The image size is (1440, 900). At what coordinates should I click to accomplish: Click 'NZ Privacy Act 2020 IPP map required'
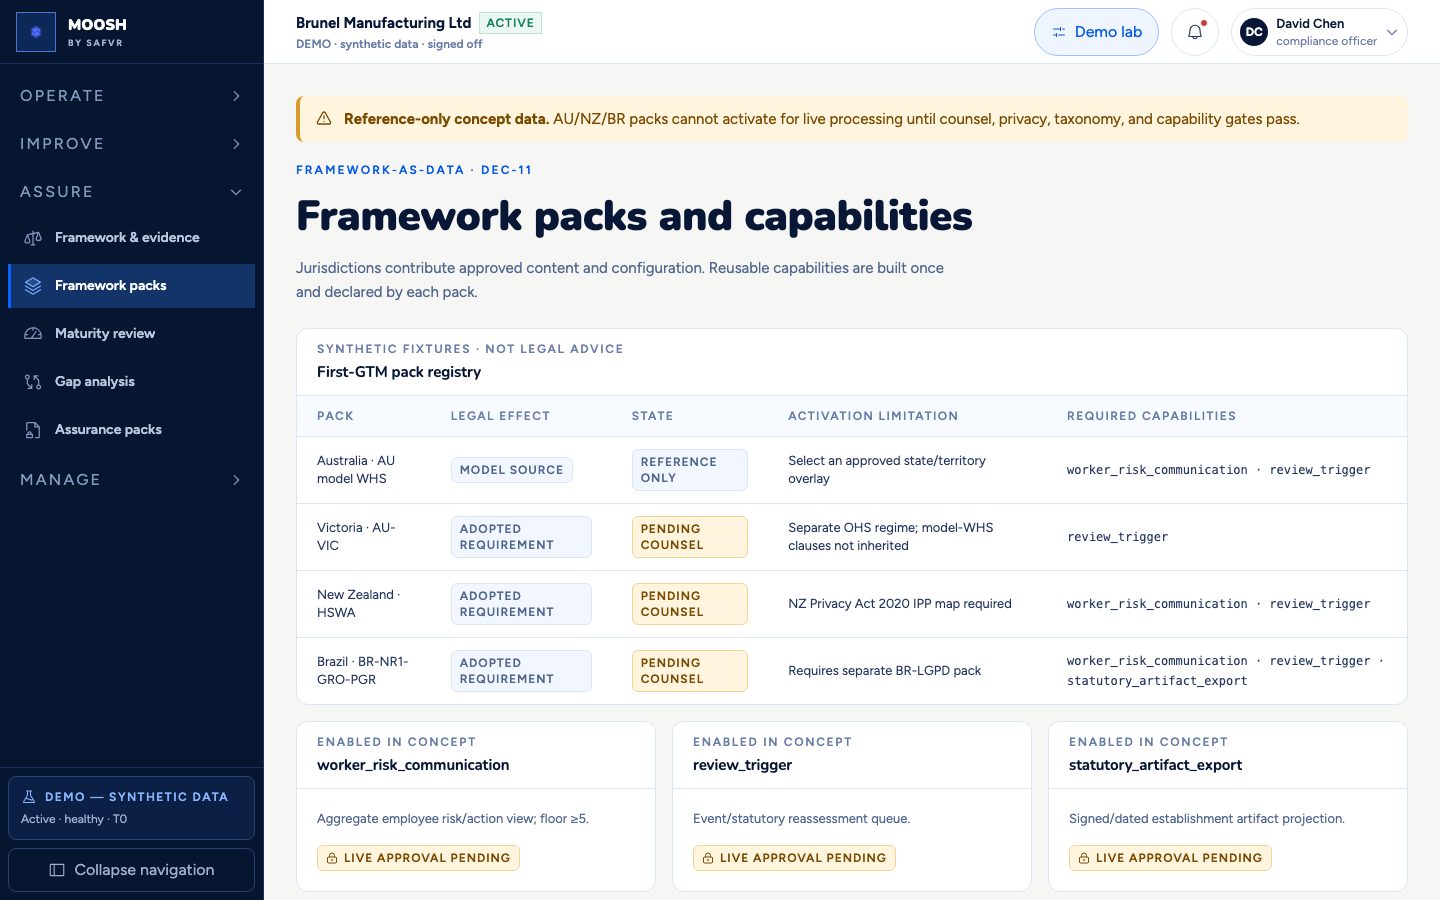900,604
